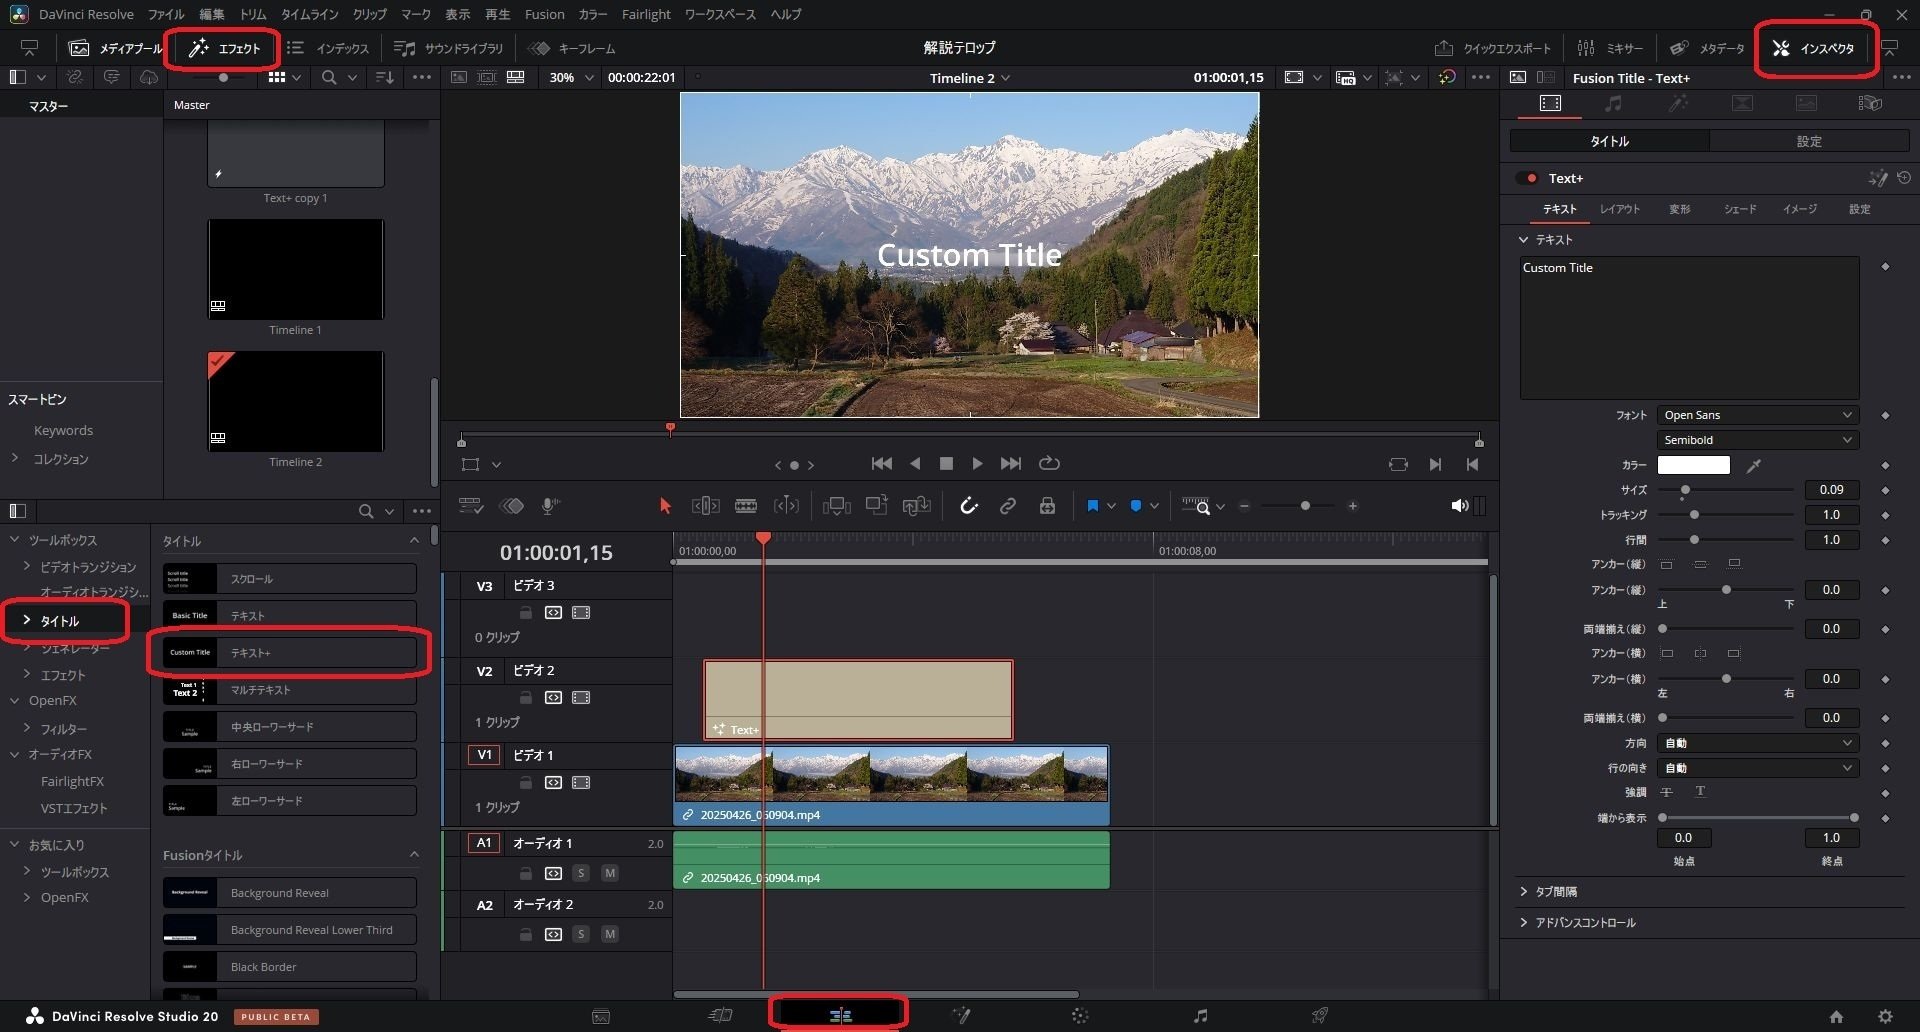Select the Timeline 1 thumbnail in media pool
This screenshot has width=1920, height=1032.
(295, 270)
